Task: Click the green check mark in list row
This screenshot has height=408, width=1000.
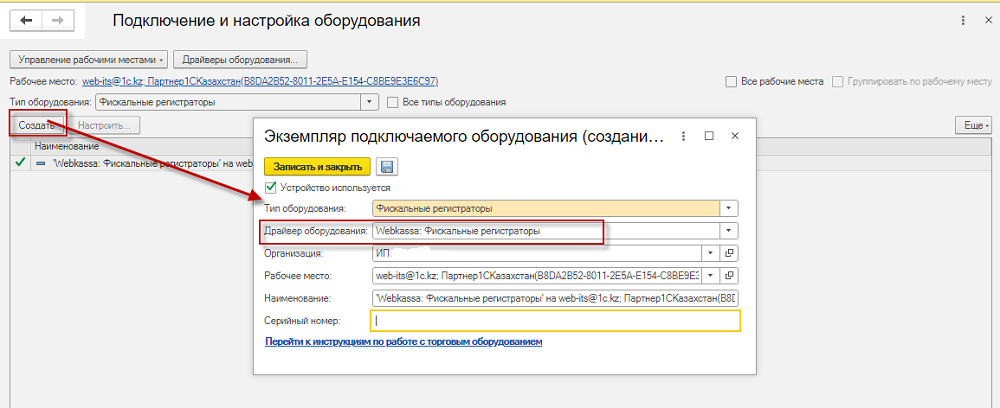Action: 19,163
